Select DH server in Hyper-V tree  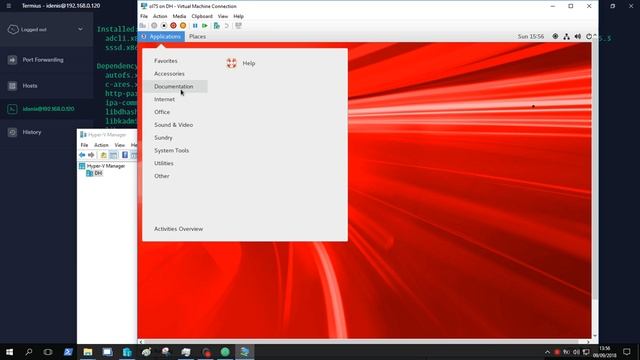94,173
